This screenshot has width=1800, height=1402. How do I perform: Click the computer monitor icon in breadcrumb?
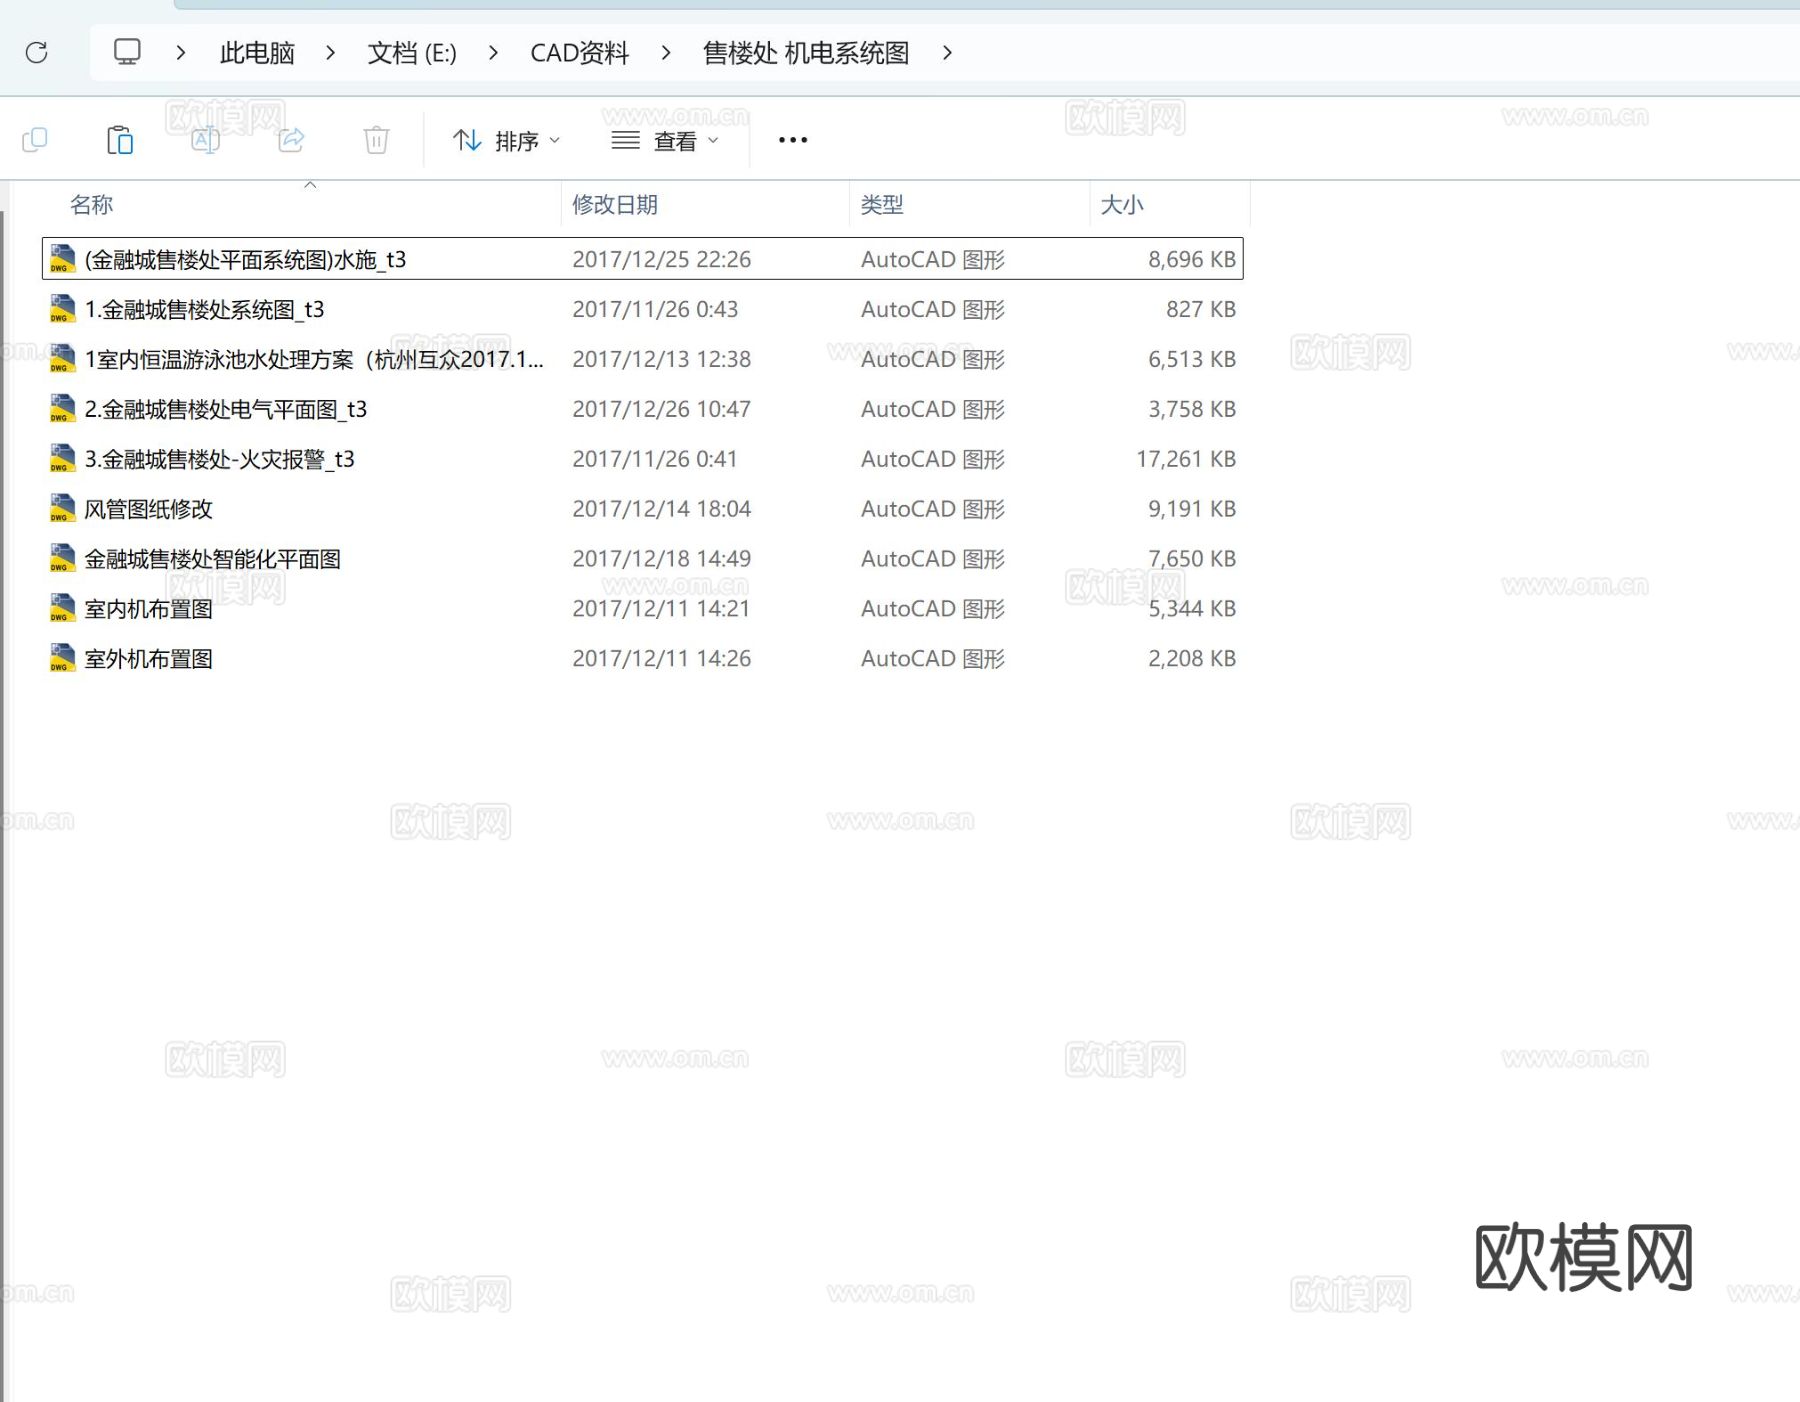click(x=127, y=52)
